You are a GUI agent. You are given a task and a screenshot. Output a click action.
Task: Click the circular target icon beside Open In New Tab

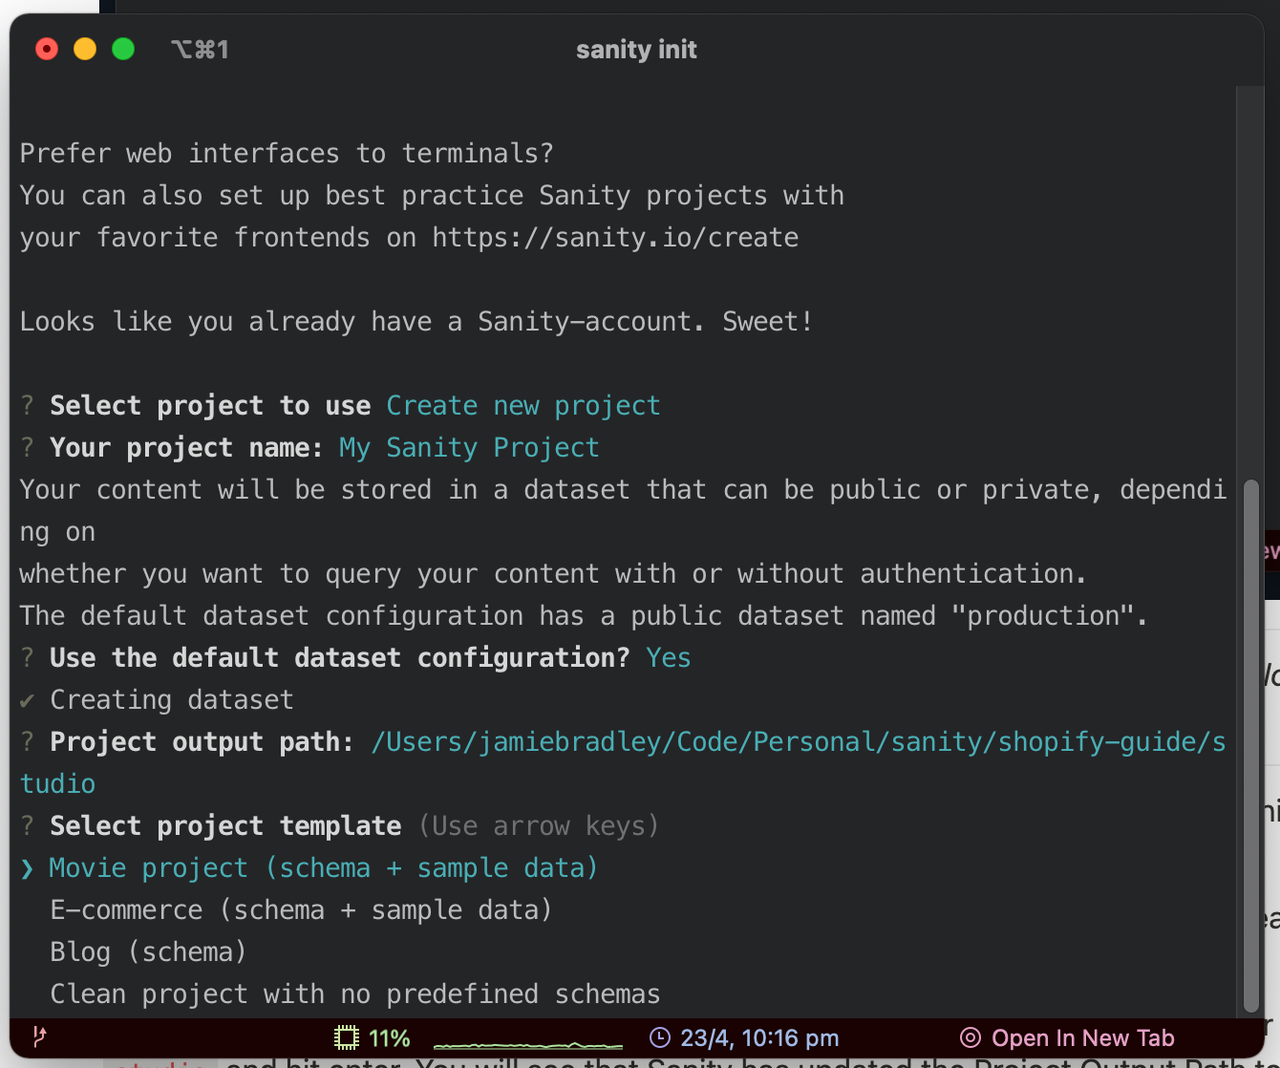pos(969,1038)
